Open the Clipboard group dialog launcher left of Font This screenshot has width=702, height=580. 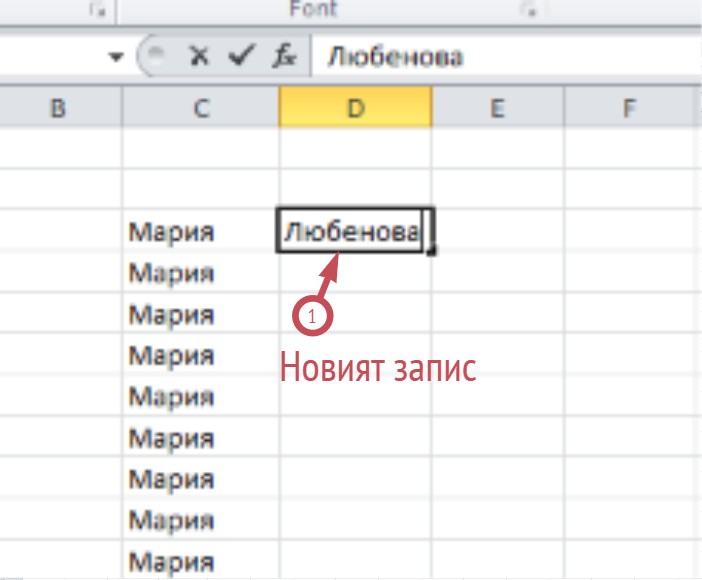97,10
